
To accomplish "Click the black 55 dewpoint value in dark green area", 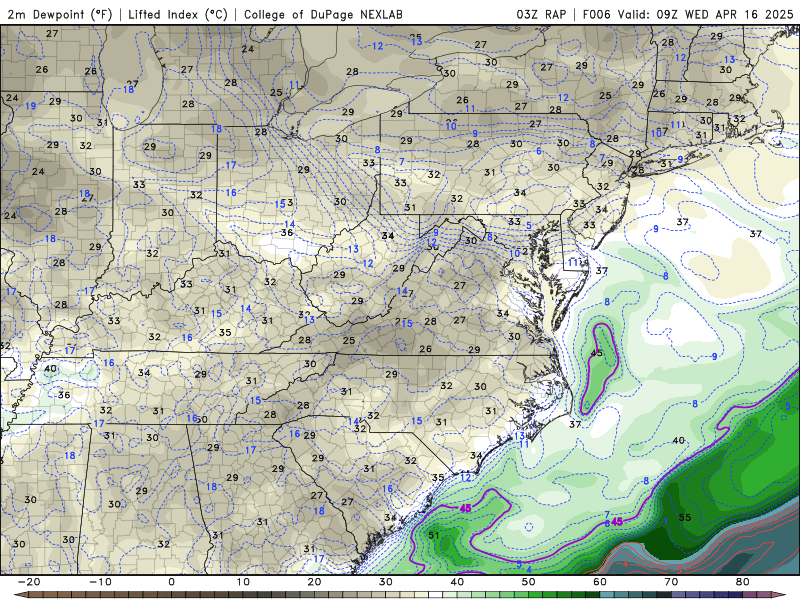I will point(685,517).
